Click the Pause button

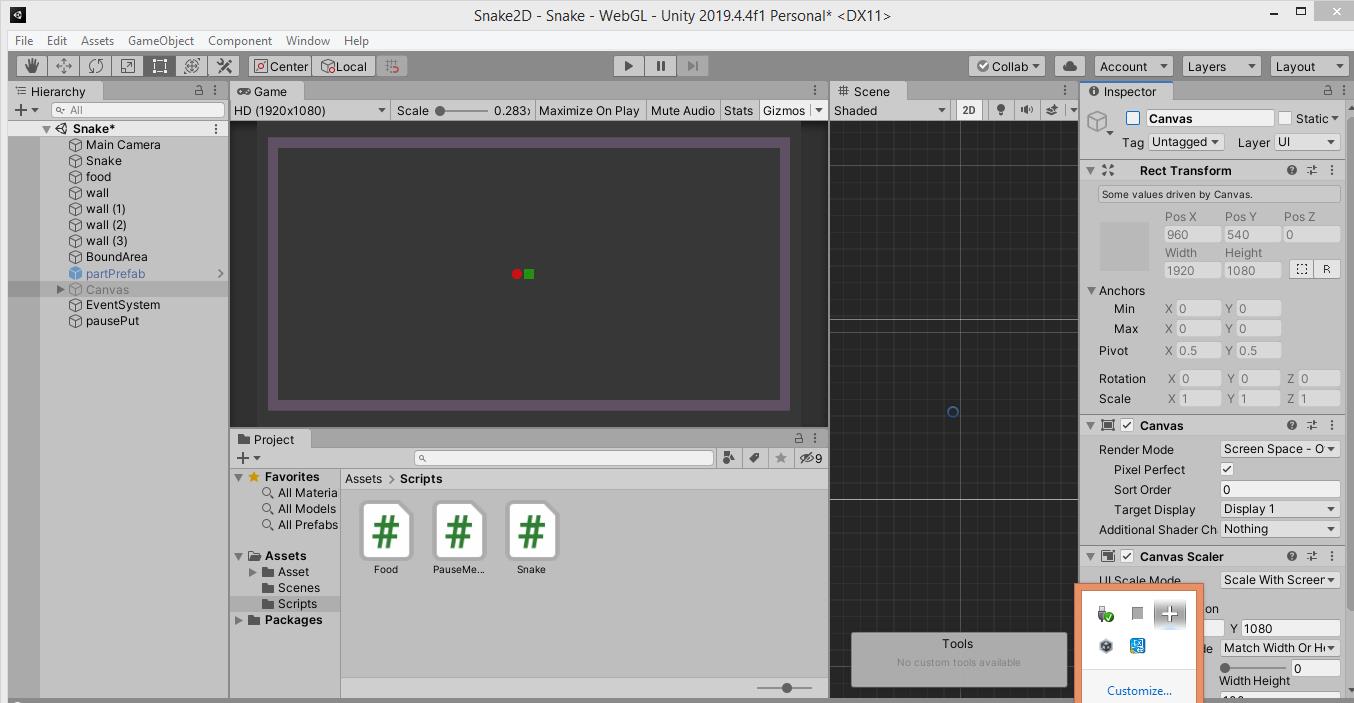[x=660, y=66]
